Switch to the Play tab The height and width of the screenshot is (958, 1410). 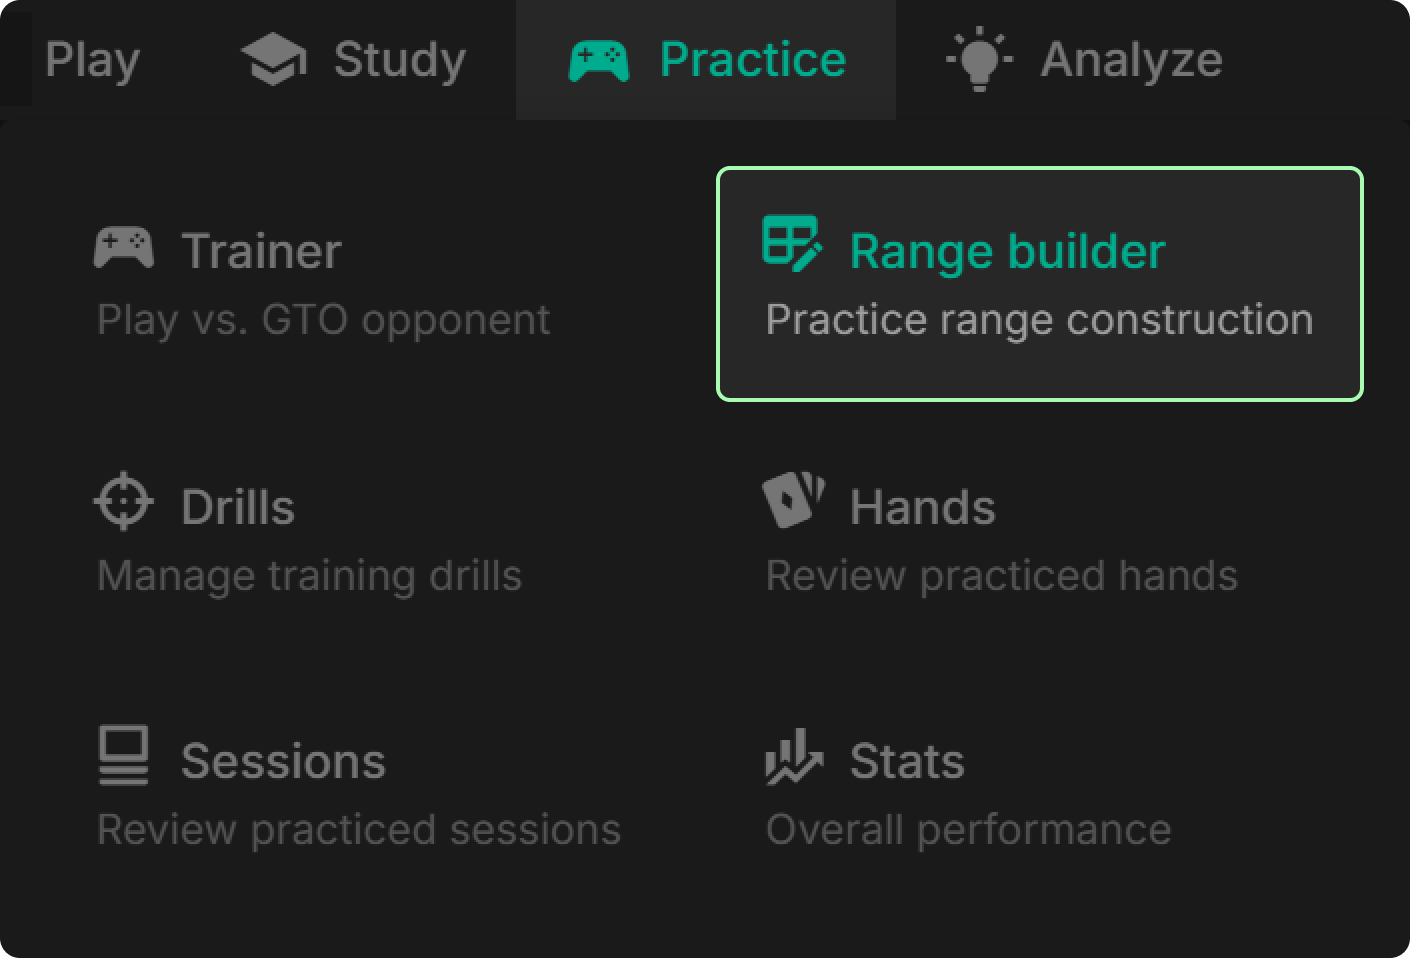pyautogui.click(x=92, y=60)
